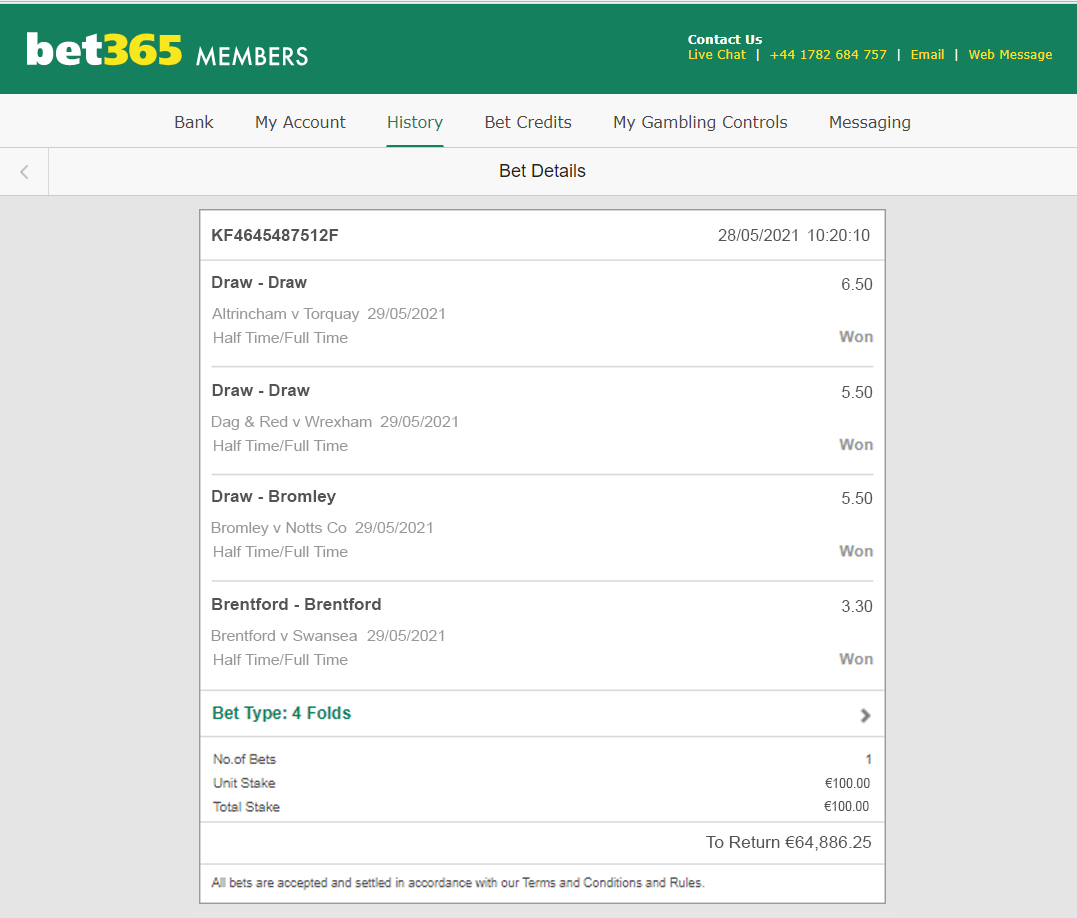Expand the Bet Type: 4 Folds chevron

tap(865, 715)
